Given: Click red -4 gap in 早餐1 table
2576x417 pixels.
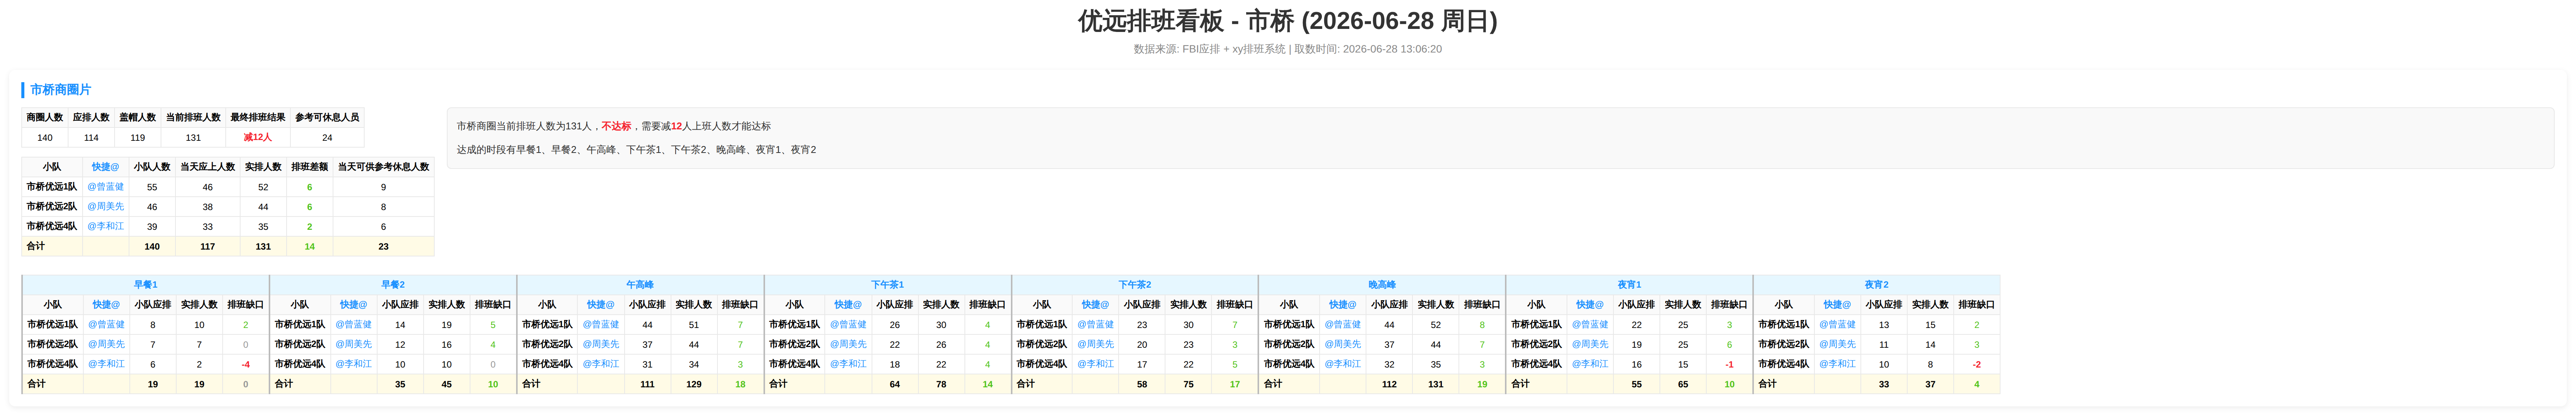Looking at the screenshot, I should tap(246, 365).
